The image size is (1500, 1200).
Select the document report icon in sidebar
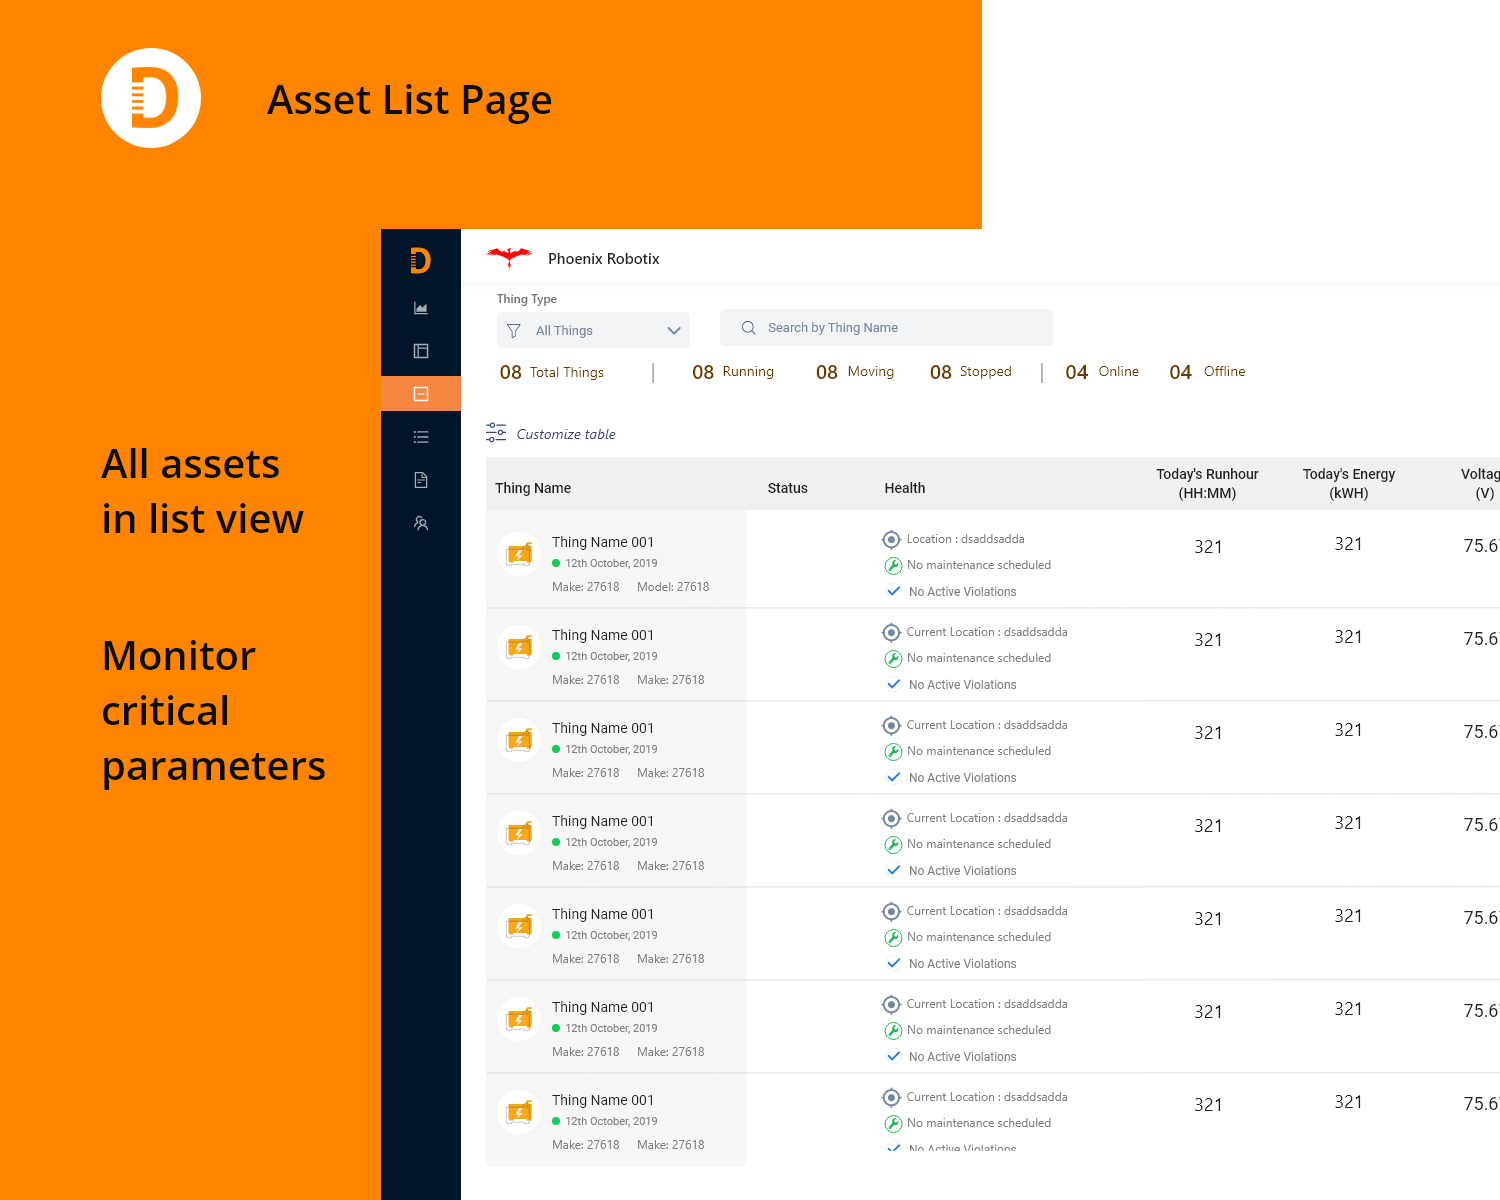pyautogui.click(x=420, y=479)
